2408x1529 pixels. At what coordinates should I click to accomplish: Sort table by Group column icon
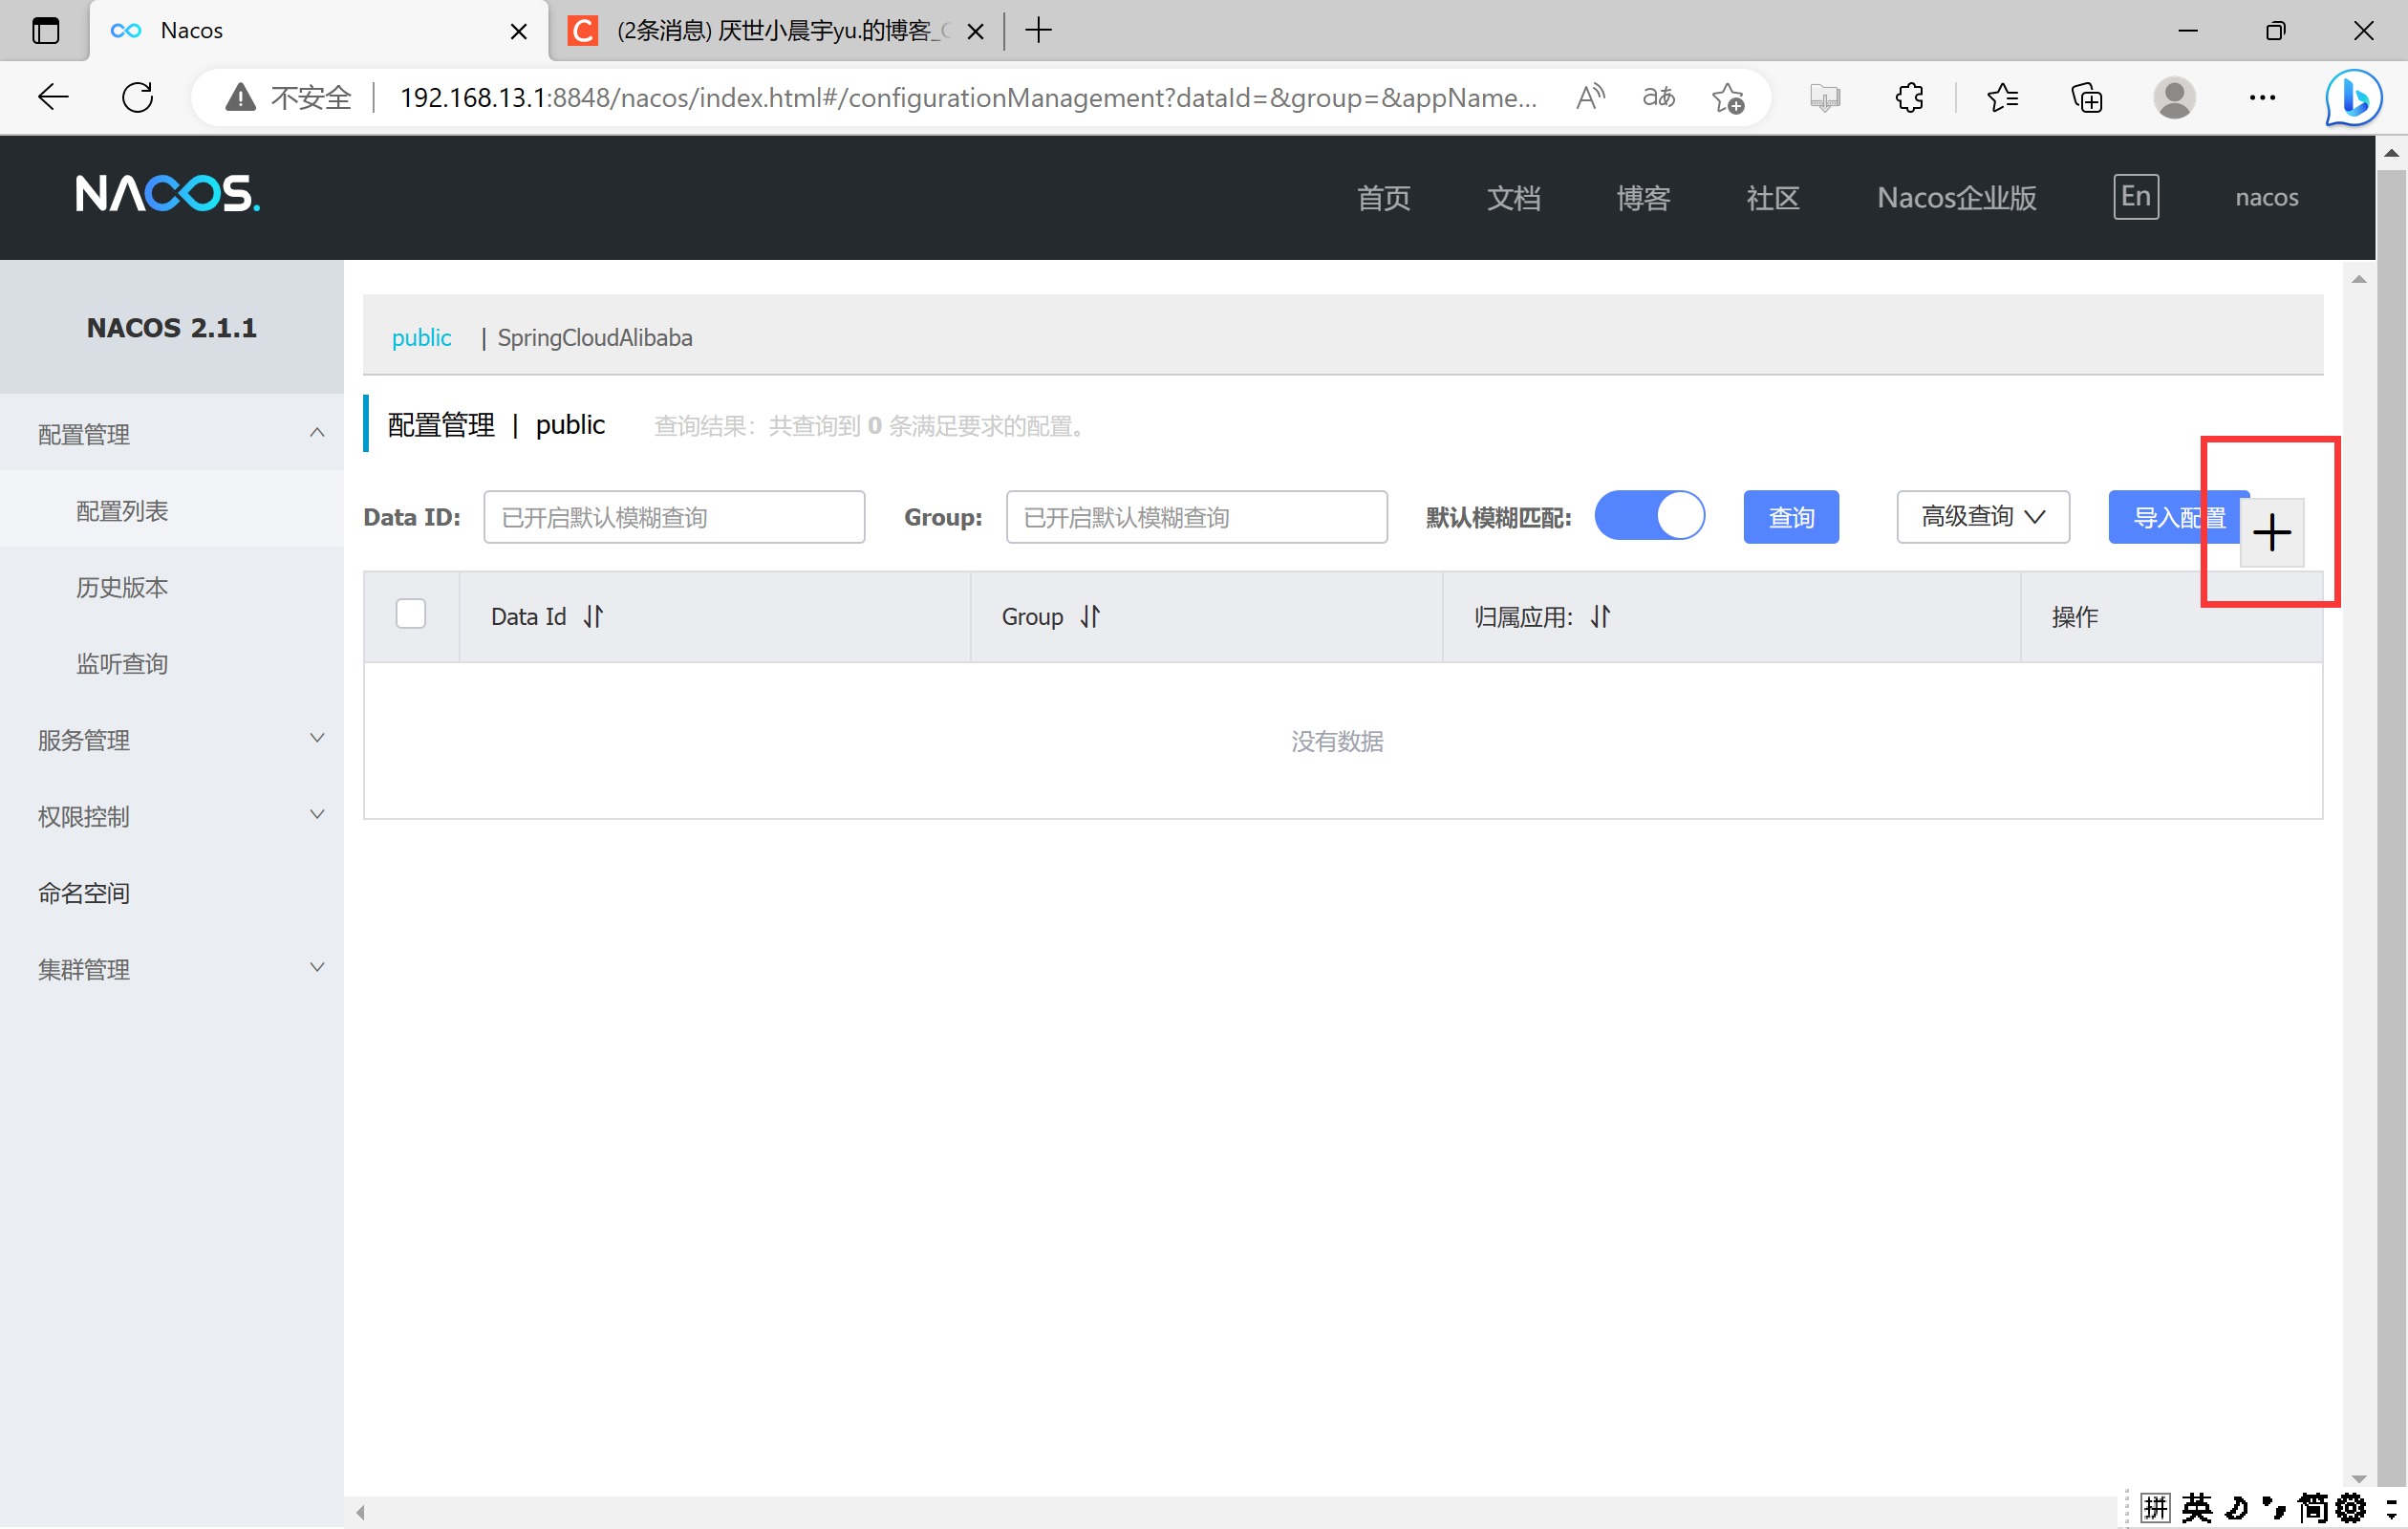pos(1090,616)
